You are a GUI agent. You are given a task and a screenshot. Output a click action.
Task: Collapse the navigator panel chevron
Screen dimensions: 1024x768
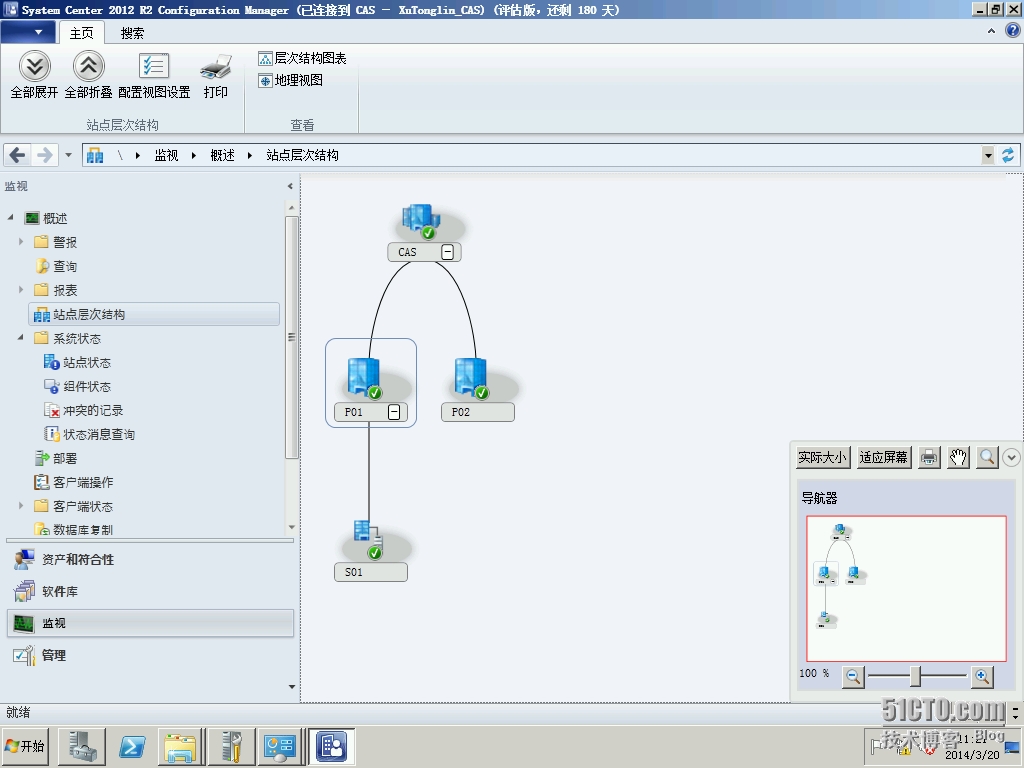tap(1011, 457)
